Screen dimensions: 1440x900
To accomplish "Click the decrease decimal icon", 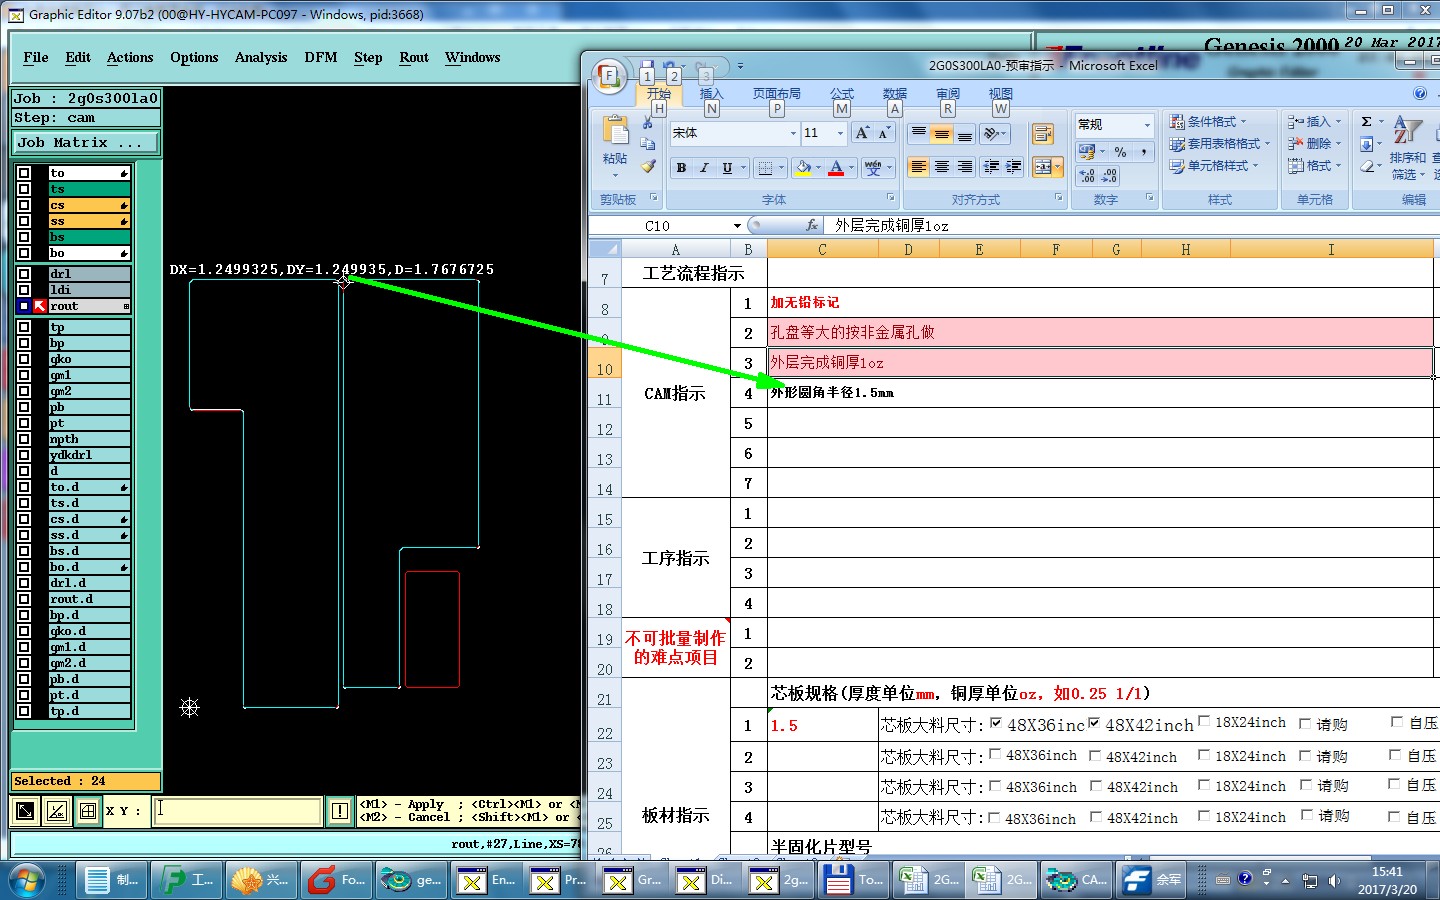I will coord(1109,176).
